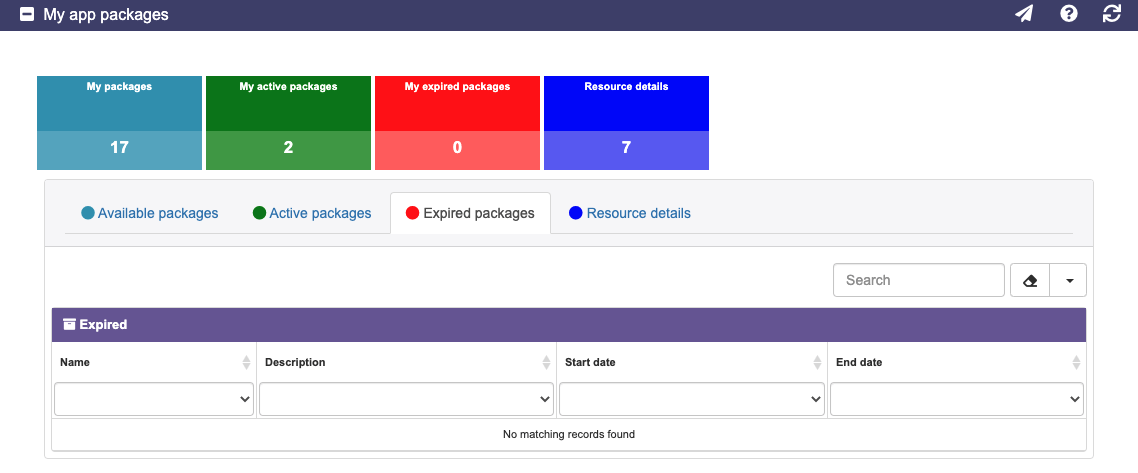
Task: Select the Expired packages tab
Action: tap(470, 213)
